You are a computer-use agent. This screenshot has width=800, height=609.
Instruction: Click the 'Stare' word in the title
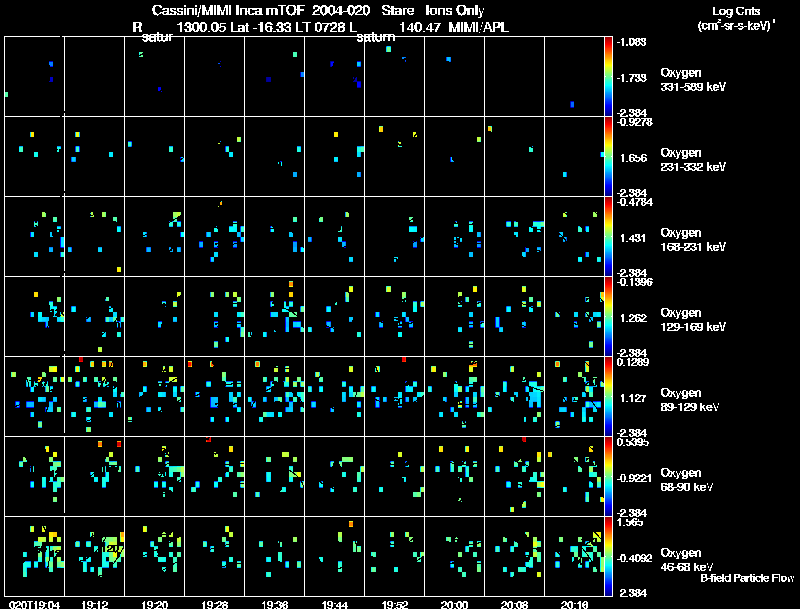[x=397, y=11]
